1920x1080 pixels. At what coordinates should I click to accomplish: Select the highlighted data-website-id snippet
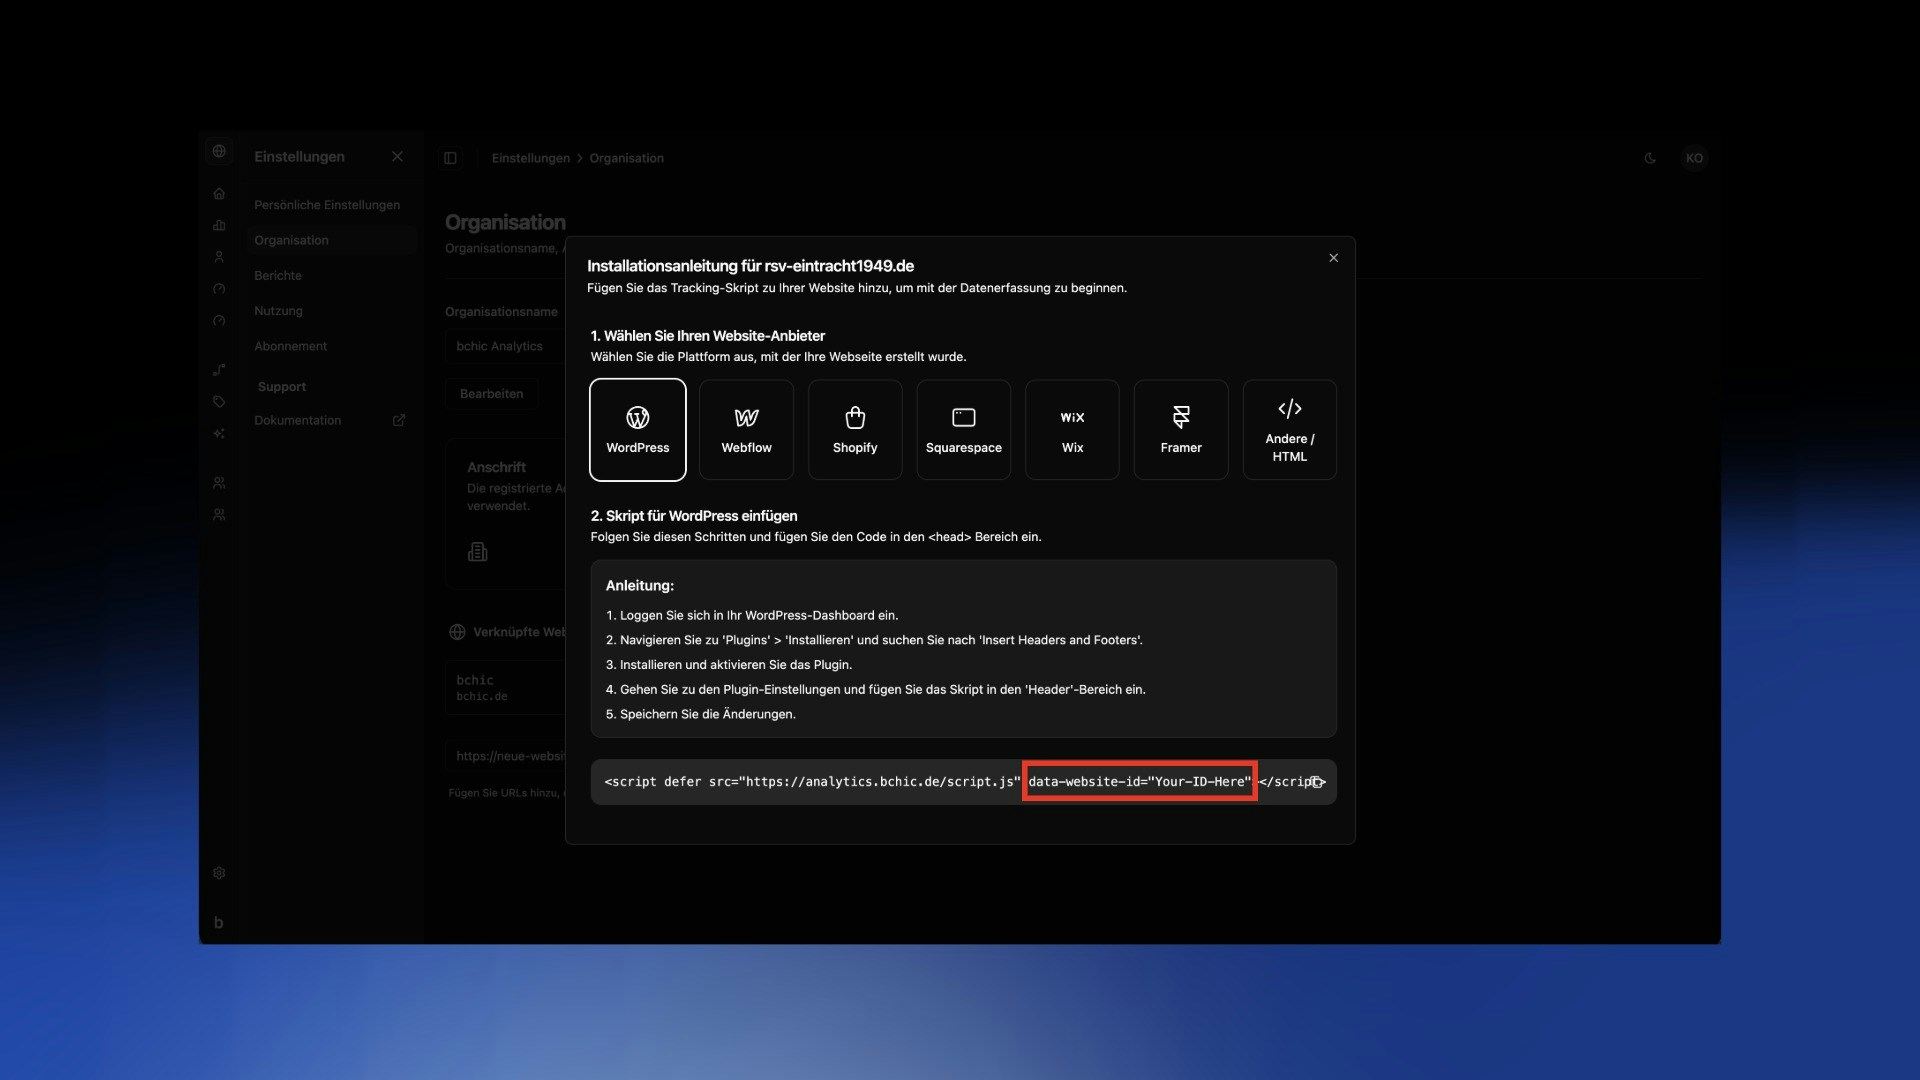click(1139, 782)
